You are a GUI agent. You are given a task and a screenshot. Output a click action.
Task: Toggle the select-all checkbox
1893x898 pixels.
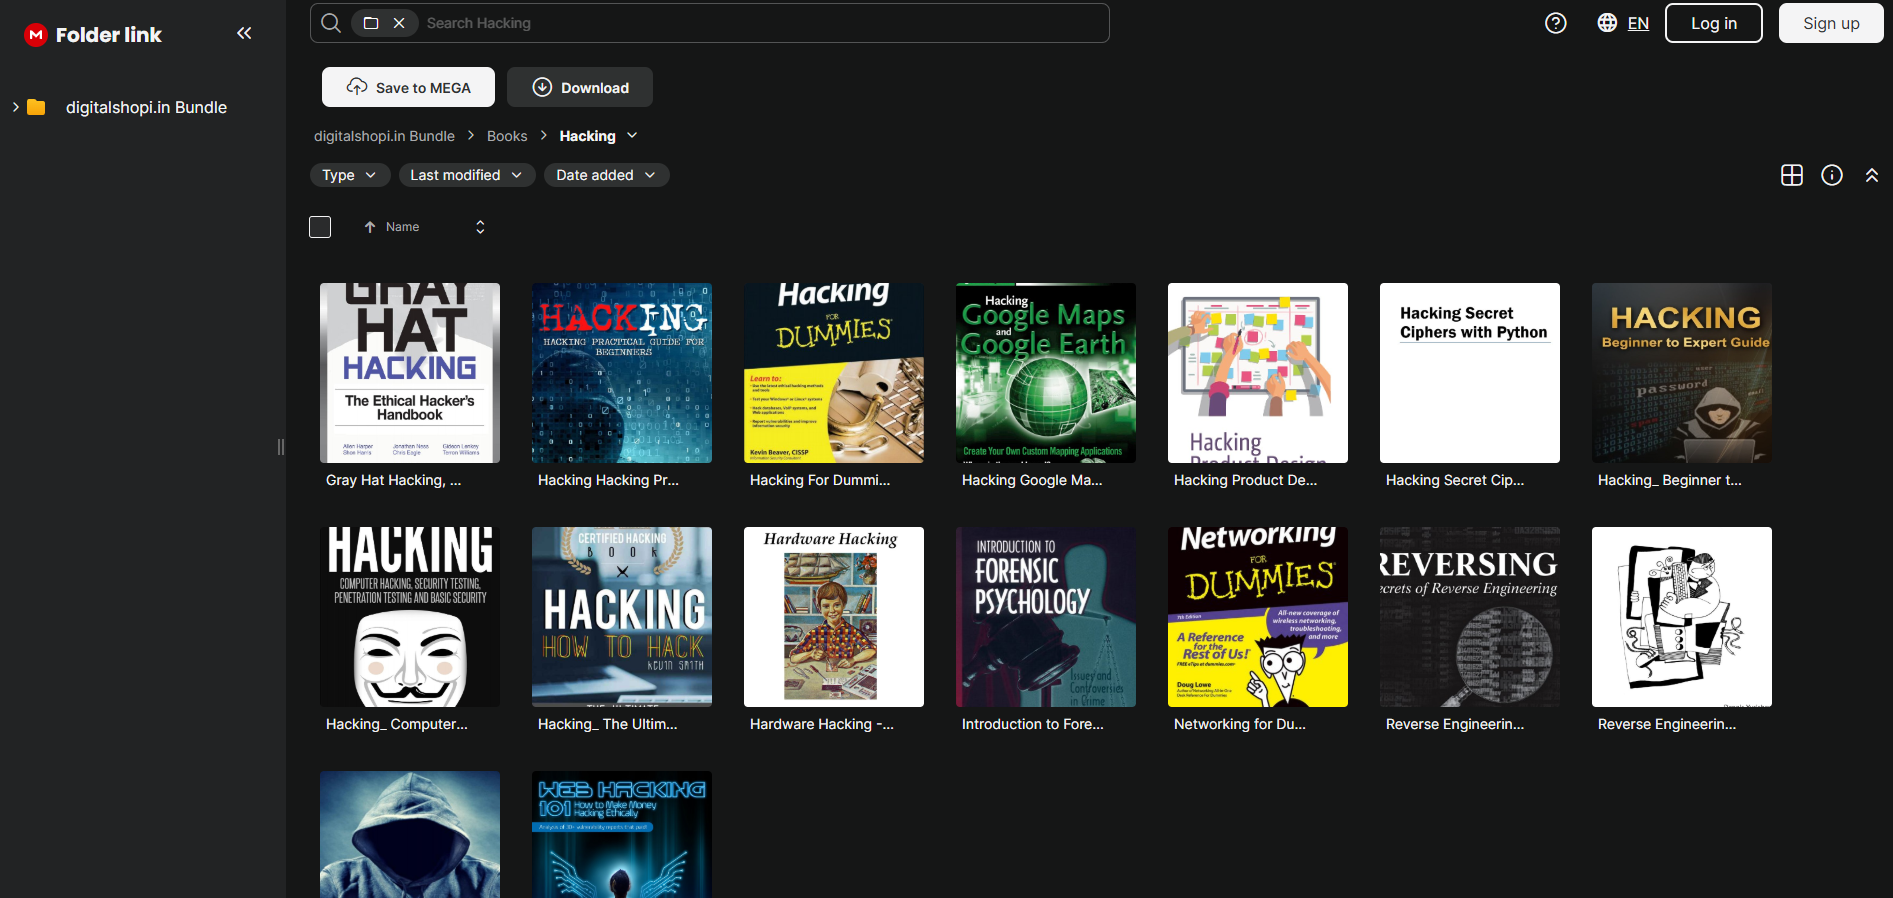pyautogui.click(x=320, y=227)
